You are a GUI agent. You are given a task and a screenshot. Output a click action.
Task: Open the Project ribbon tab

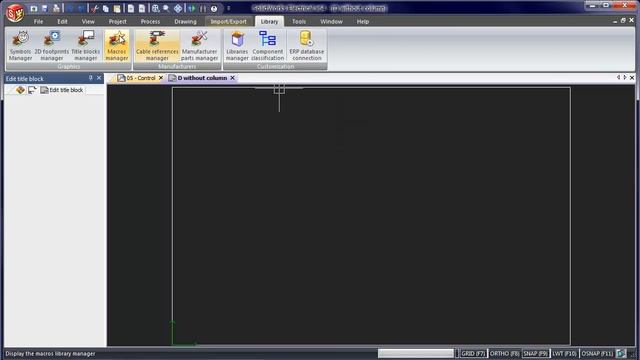point(118,21)
